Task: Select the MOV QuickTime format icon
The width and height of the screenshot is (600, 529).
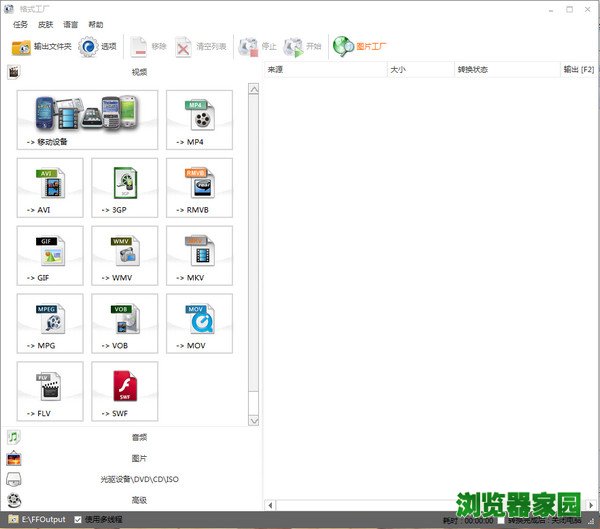Action: tap(199, 323)
